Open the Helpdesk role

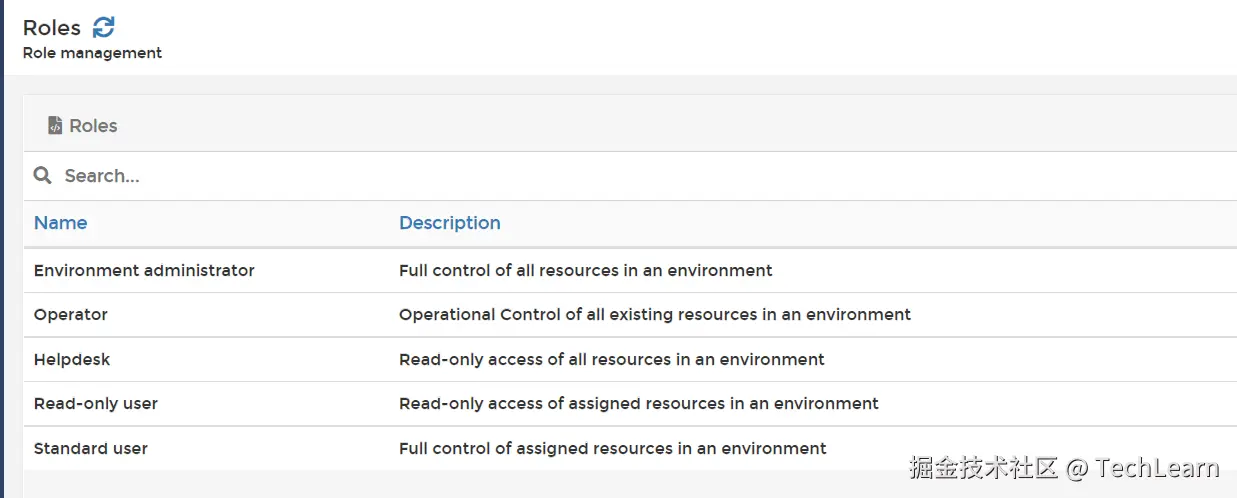[x=71, y=359]
